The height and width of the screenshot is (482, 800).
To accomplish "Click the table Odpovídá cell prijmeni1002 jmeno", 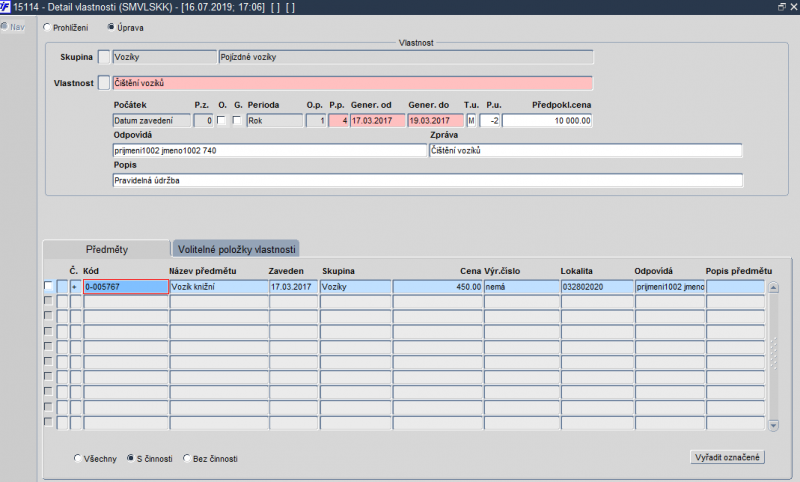I will click(x=670, y=287).
